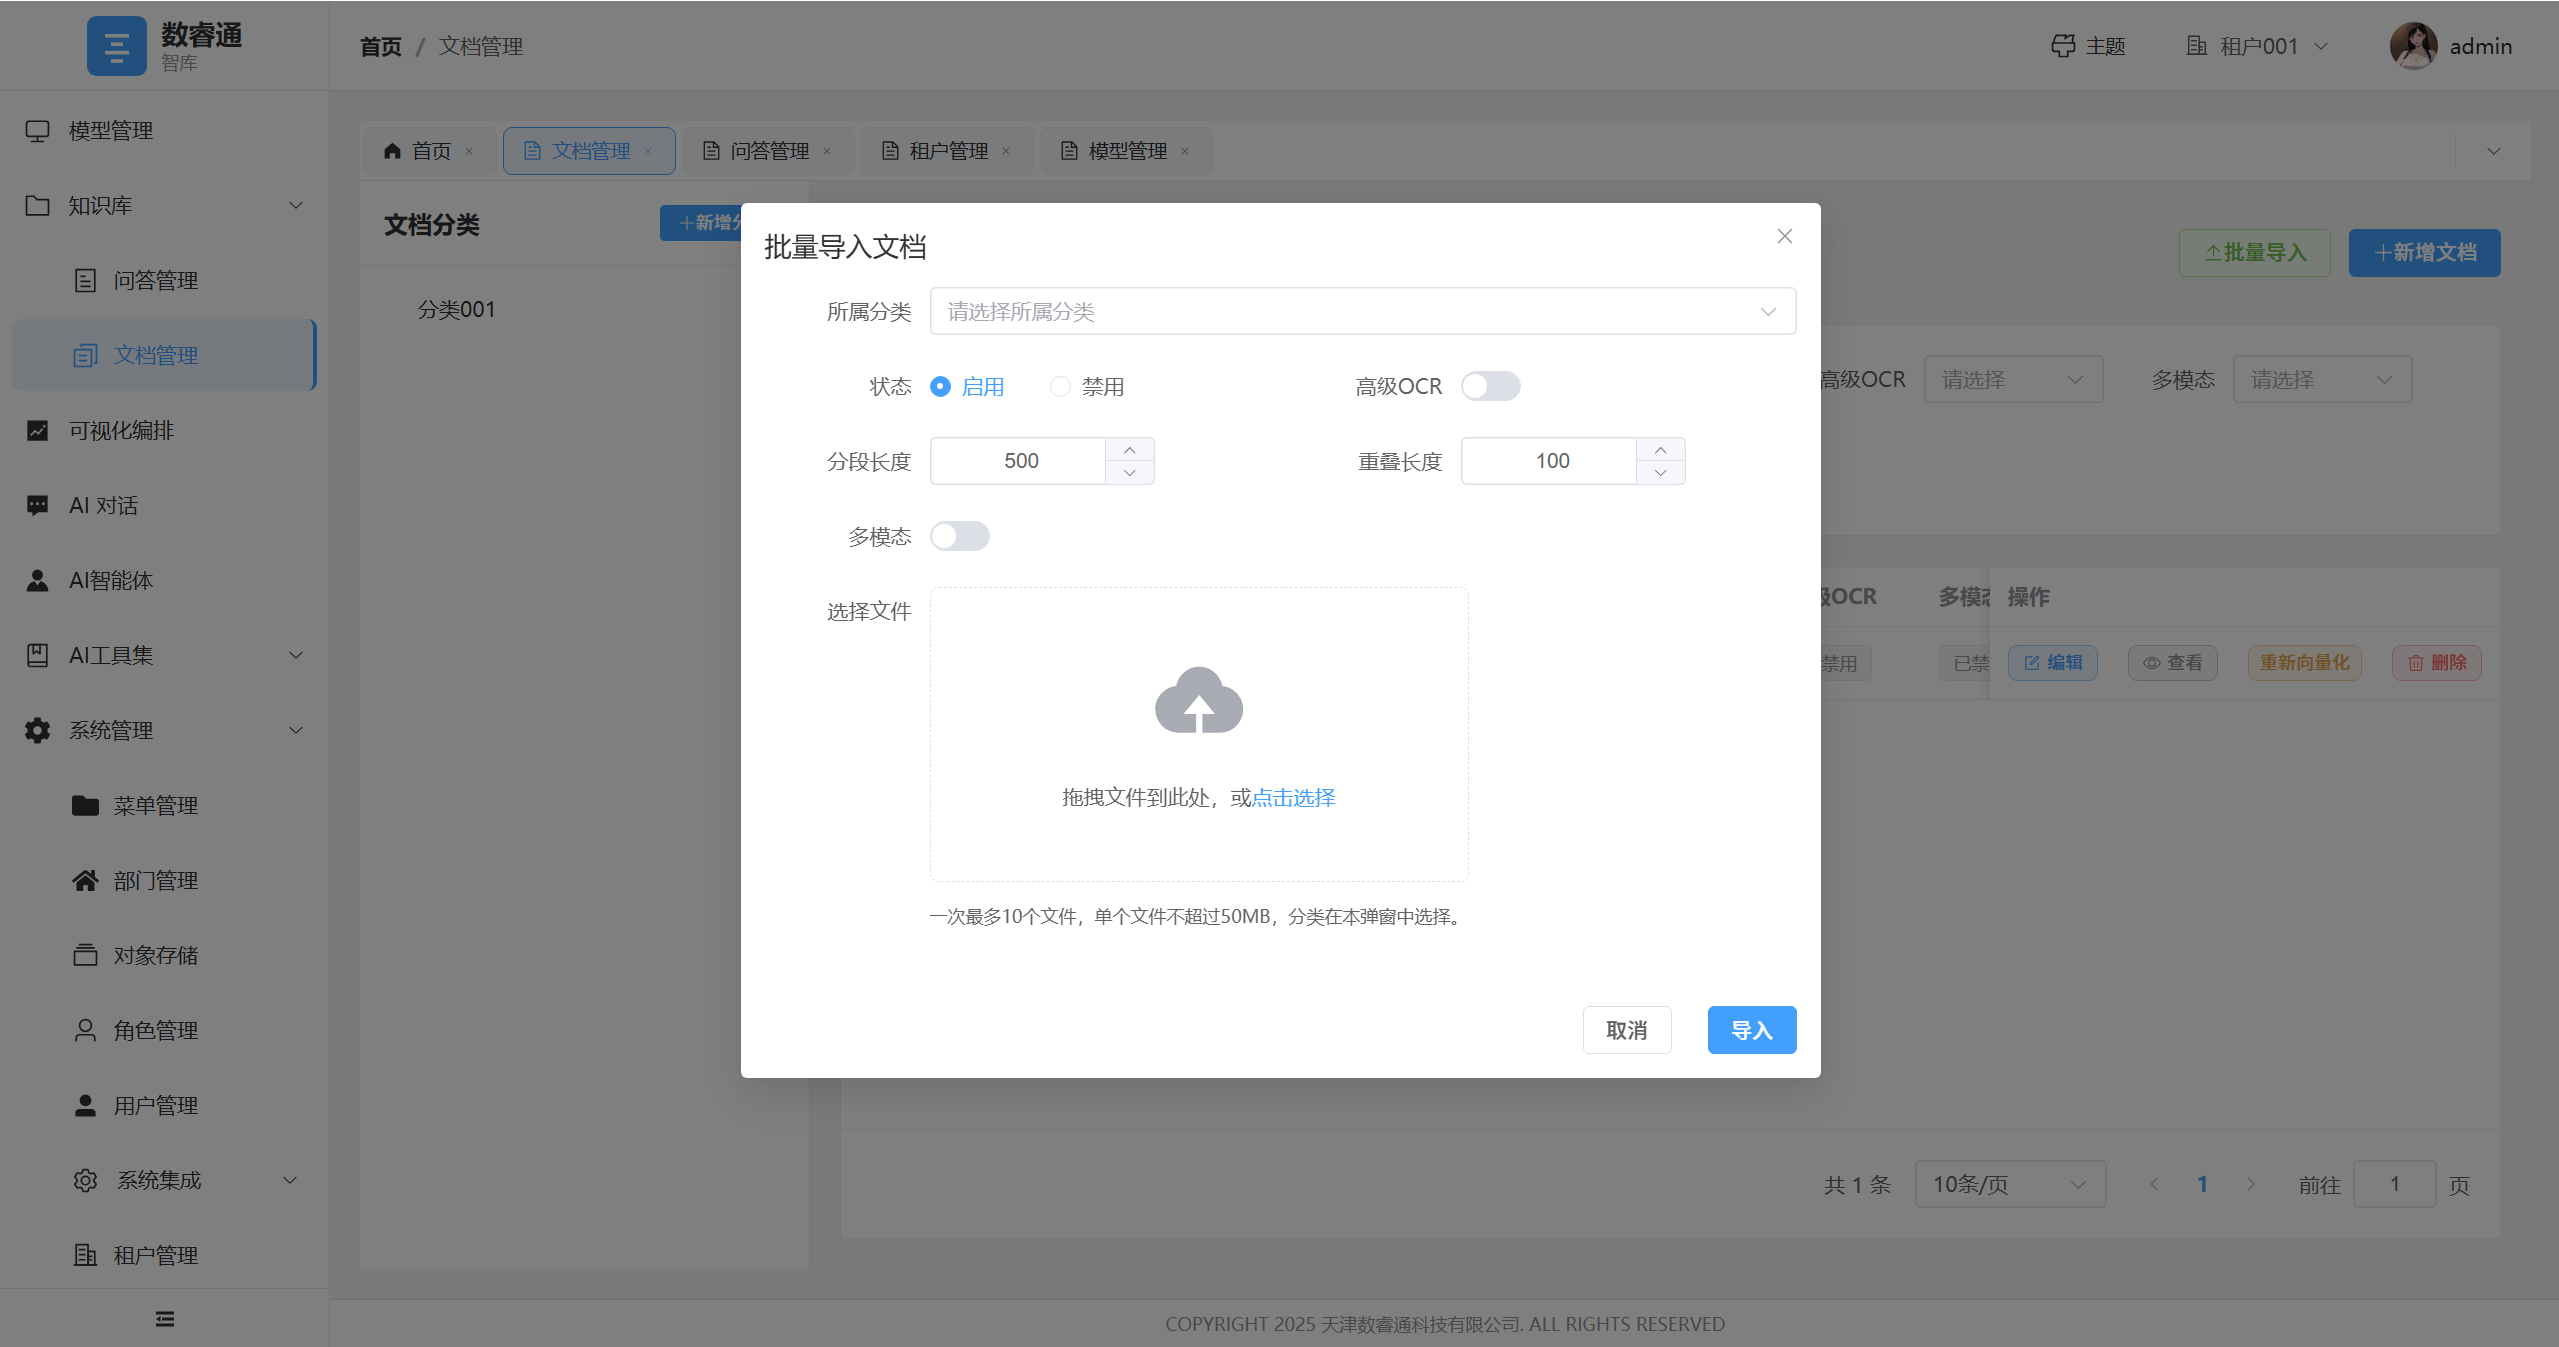Click the AI 对话 chat bubble icon
The image size is (2559, 1347).
click(x=38, y=506)
